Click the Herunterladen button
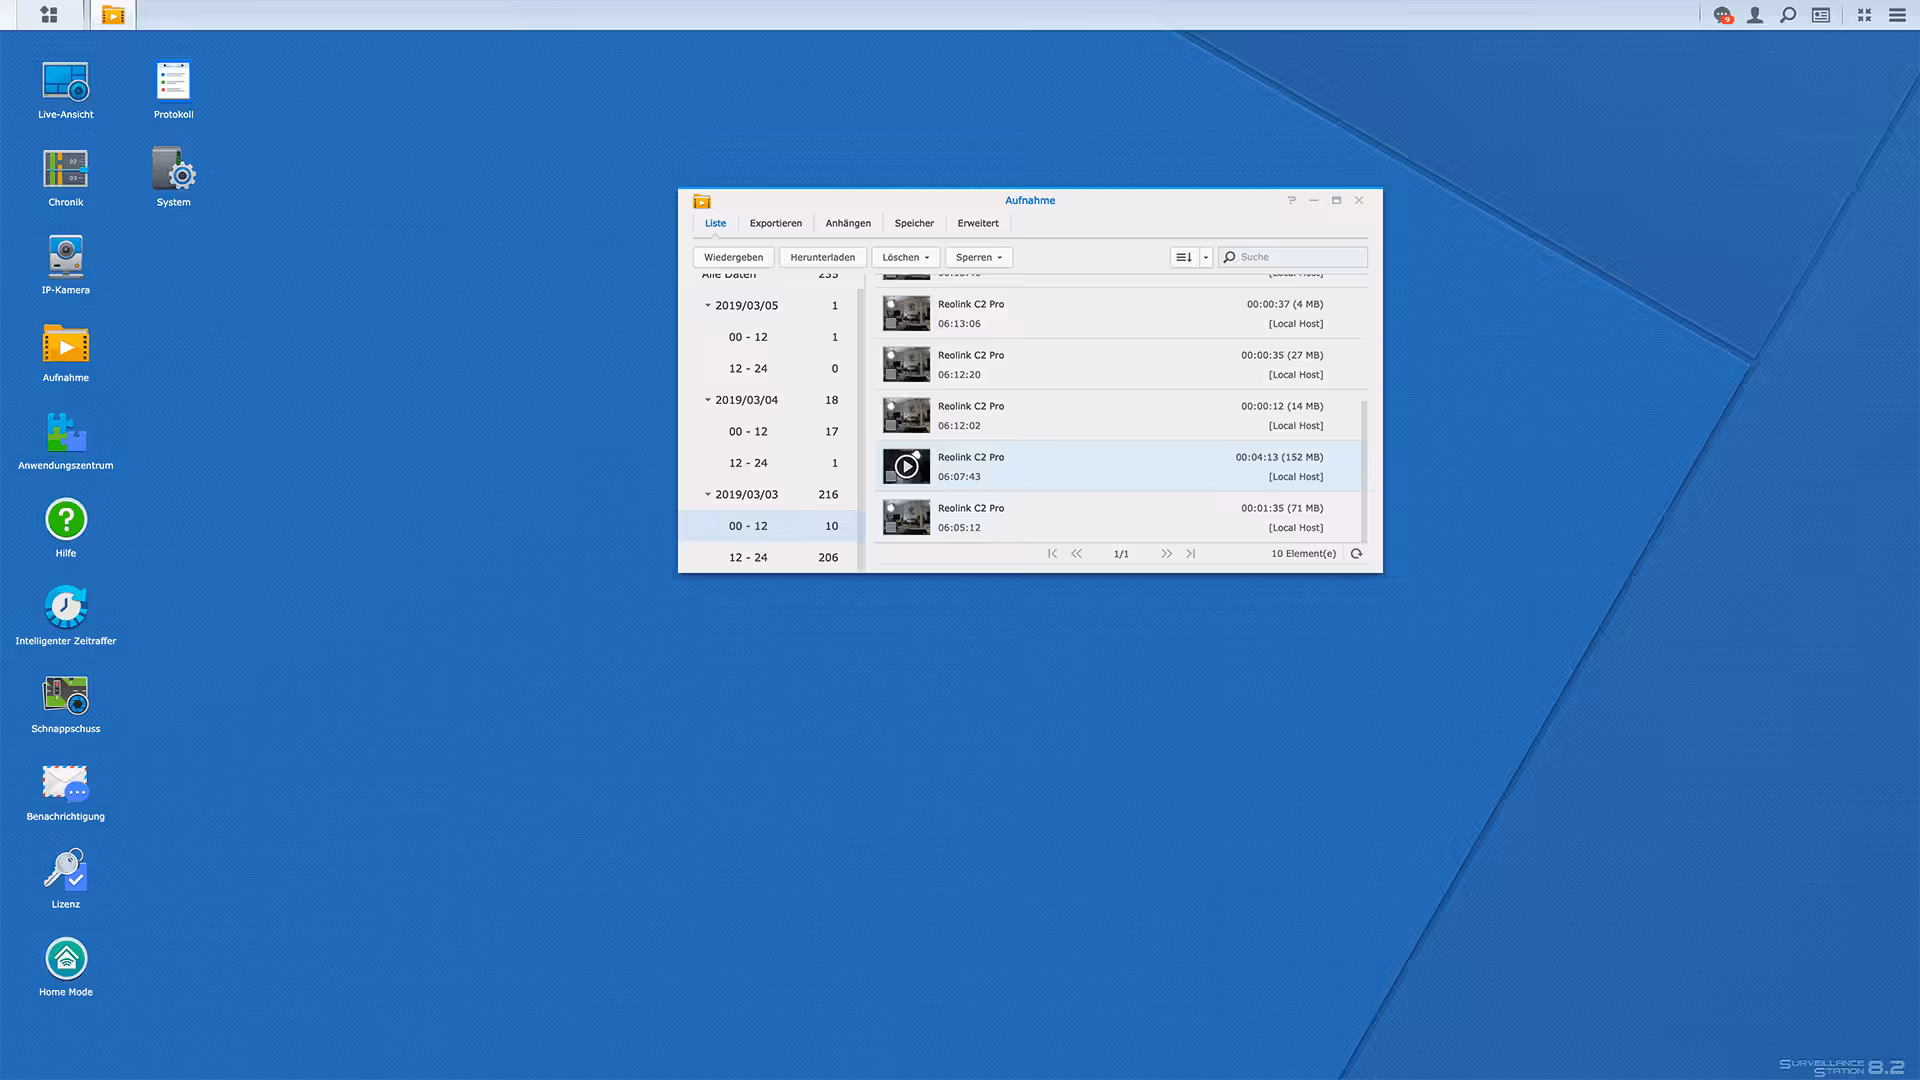1920x1080 pixels. pyautogui.click(x=822, y=257)
